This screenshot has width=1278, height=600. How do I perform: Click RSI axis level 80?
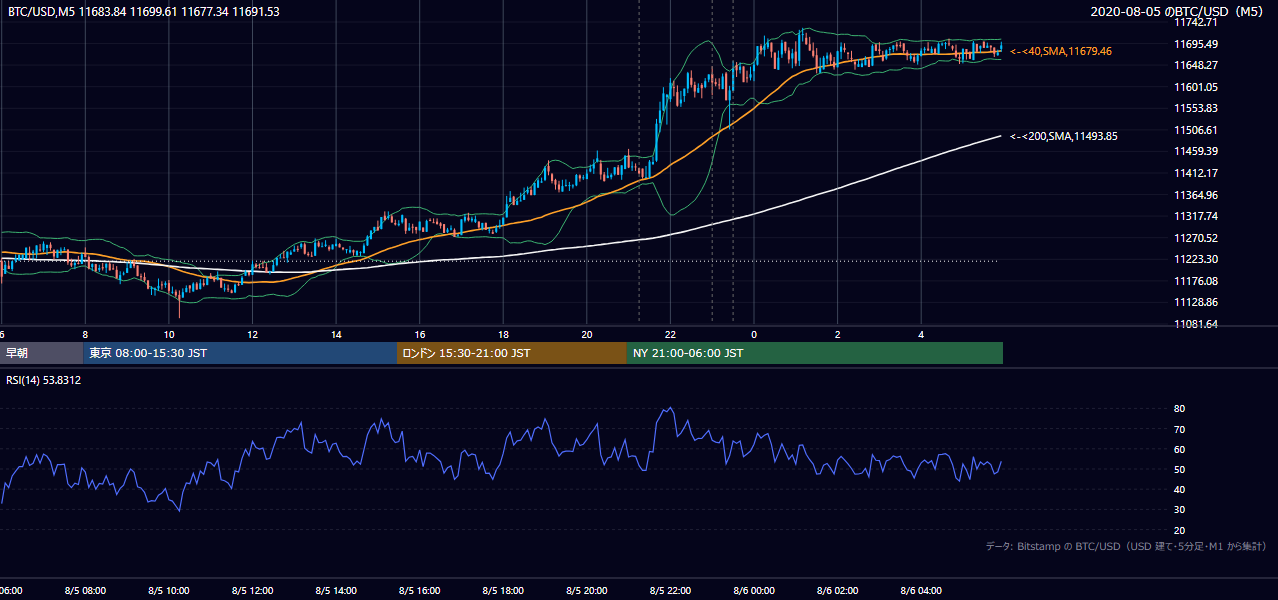[1180, 409]
